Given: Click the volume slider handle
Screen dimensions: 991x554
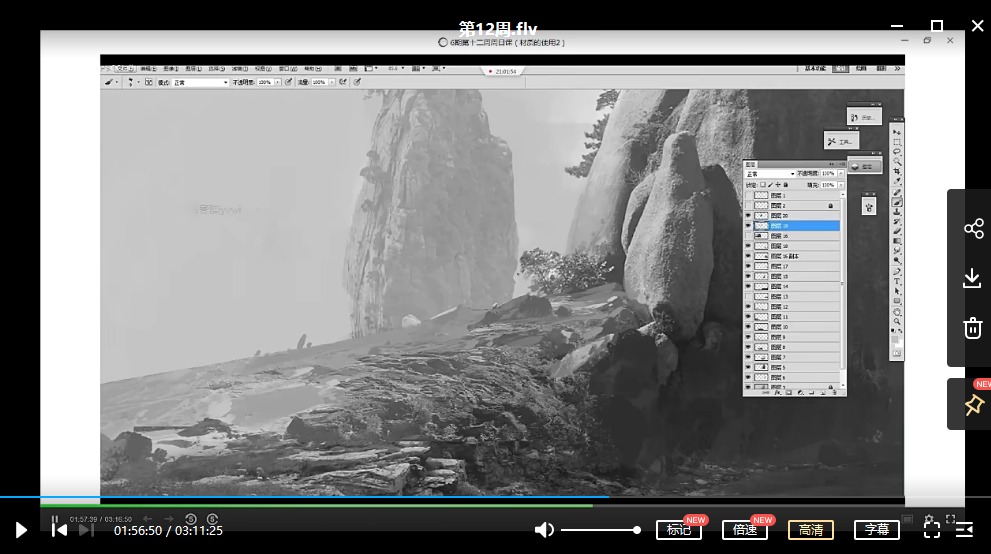Looking at the screenshot, I should tap(637, 530).
